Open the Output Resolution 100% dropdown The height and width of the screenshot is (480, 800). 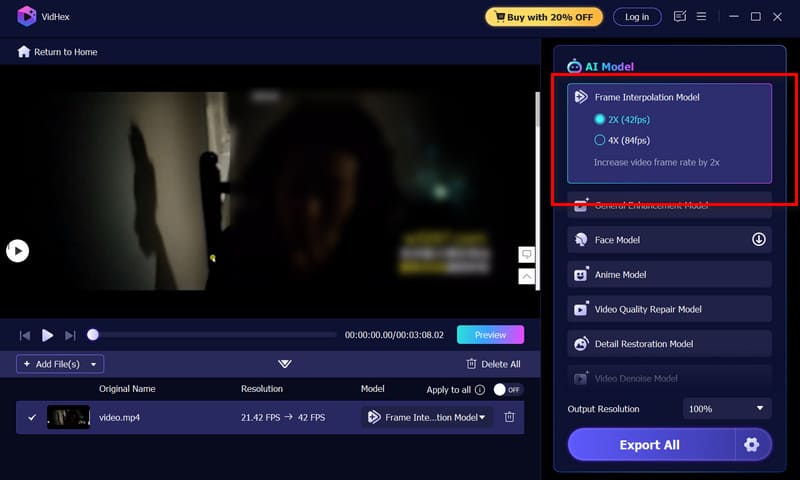pos(727,409)
